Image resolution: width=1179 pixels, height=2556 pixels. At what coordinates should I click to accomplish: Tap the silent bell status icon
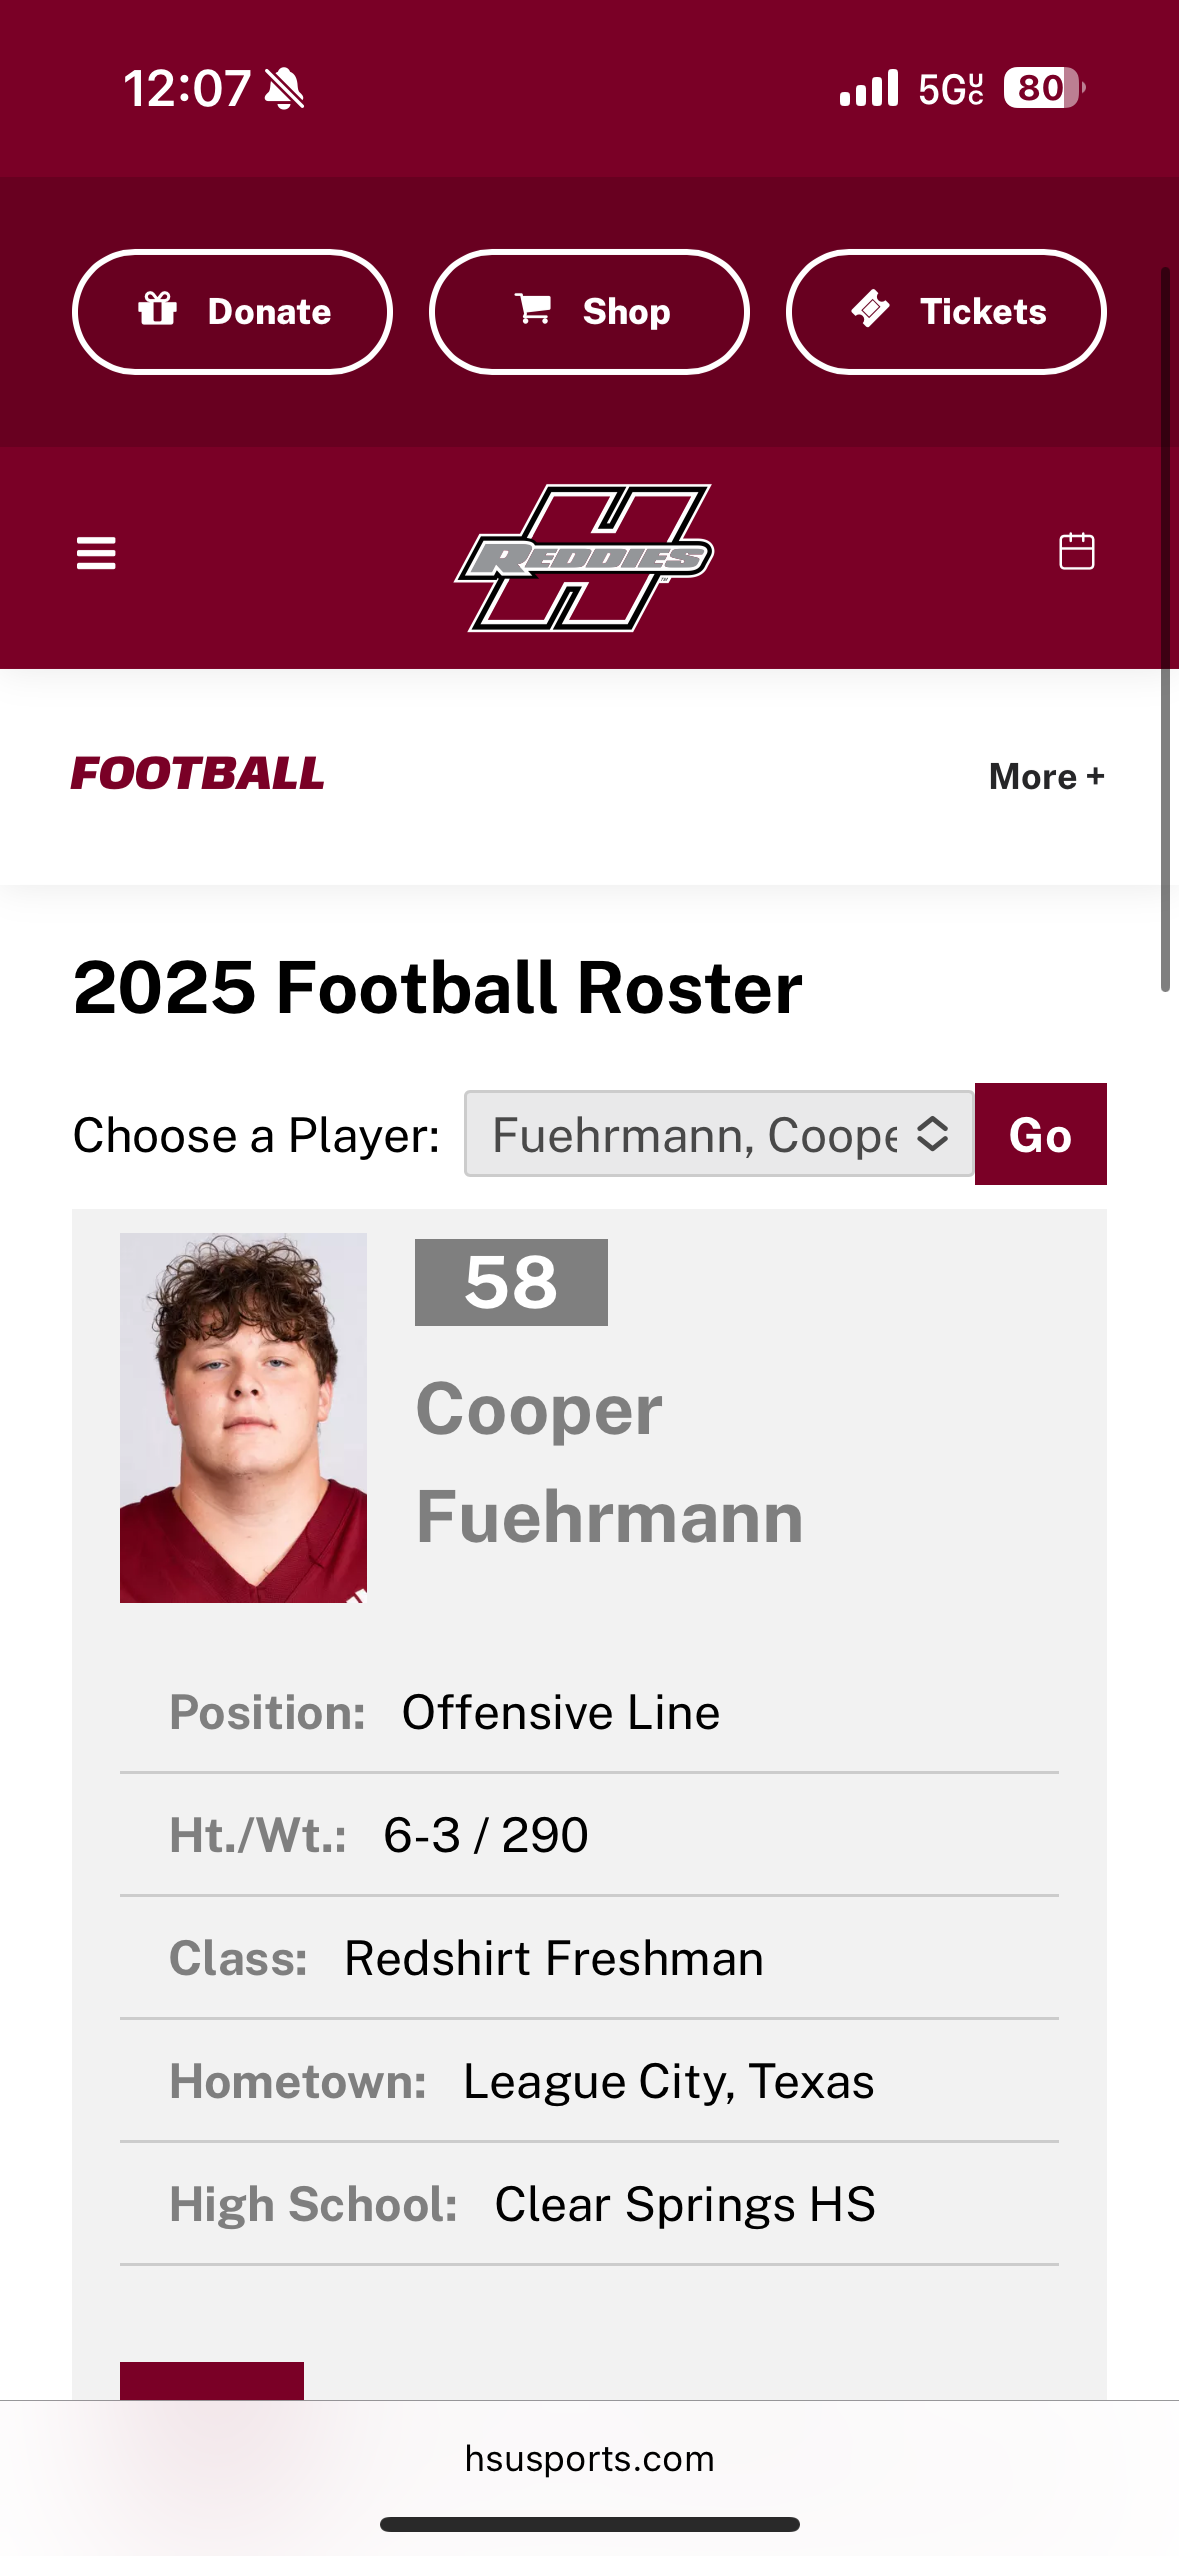coord(285,89)
